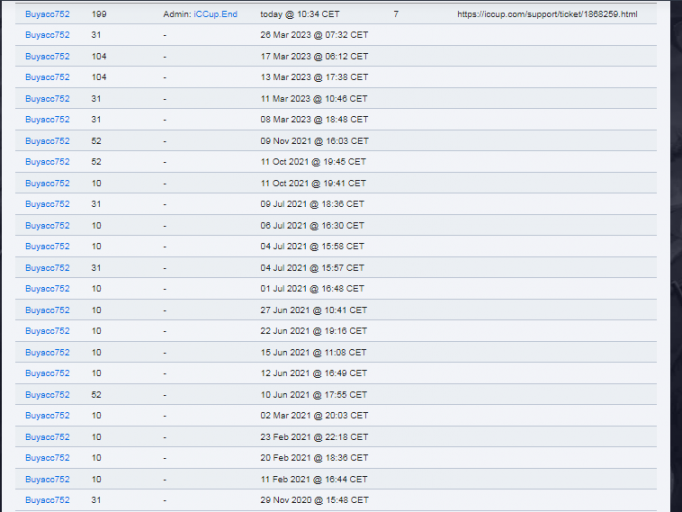Open Buyacc752 link in 15 Jun 2021 row
Image resolution: width=682 pixels, height=512 pixels.
click(47, 352)
